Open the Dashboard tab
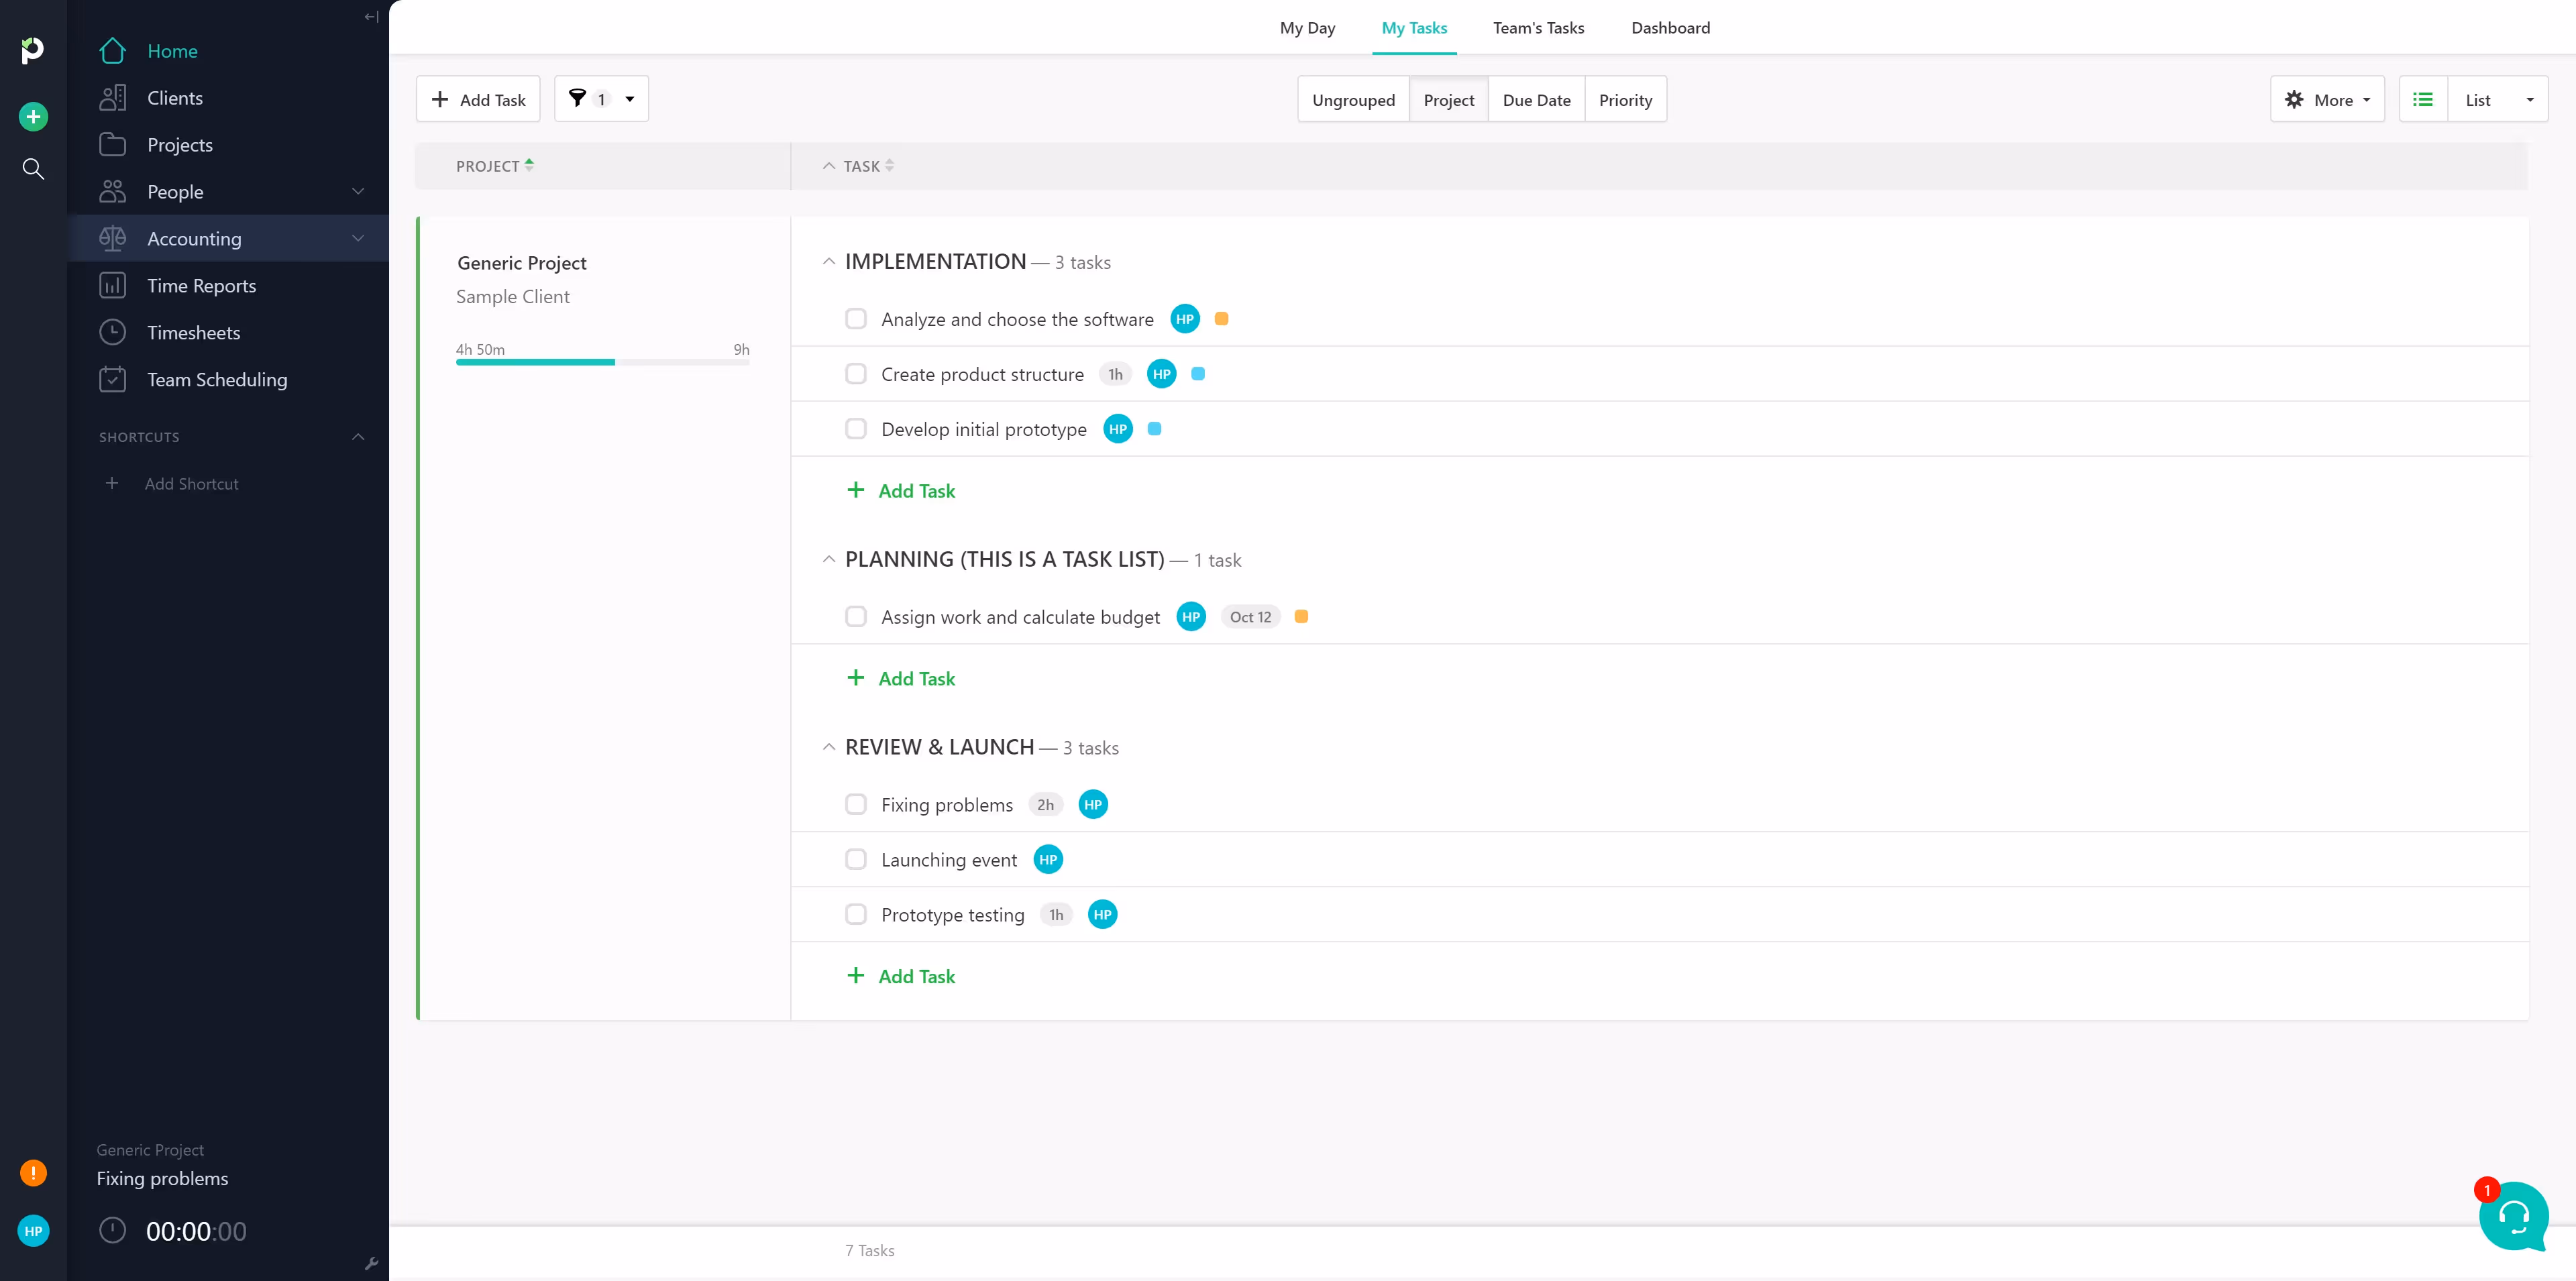Screen dimensions: 2576x1281 pyautogui.click(x=1670, y=28)
